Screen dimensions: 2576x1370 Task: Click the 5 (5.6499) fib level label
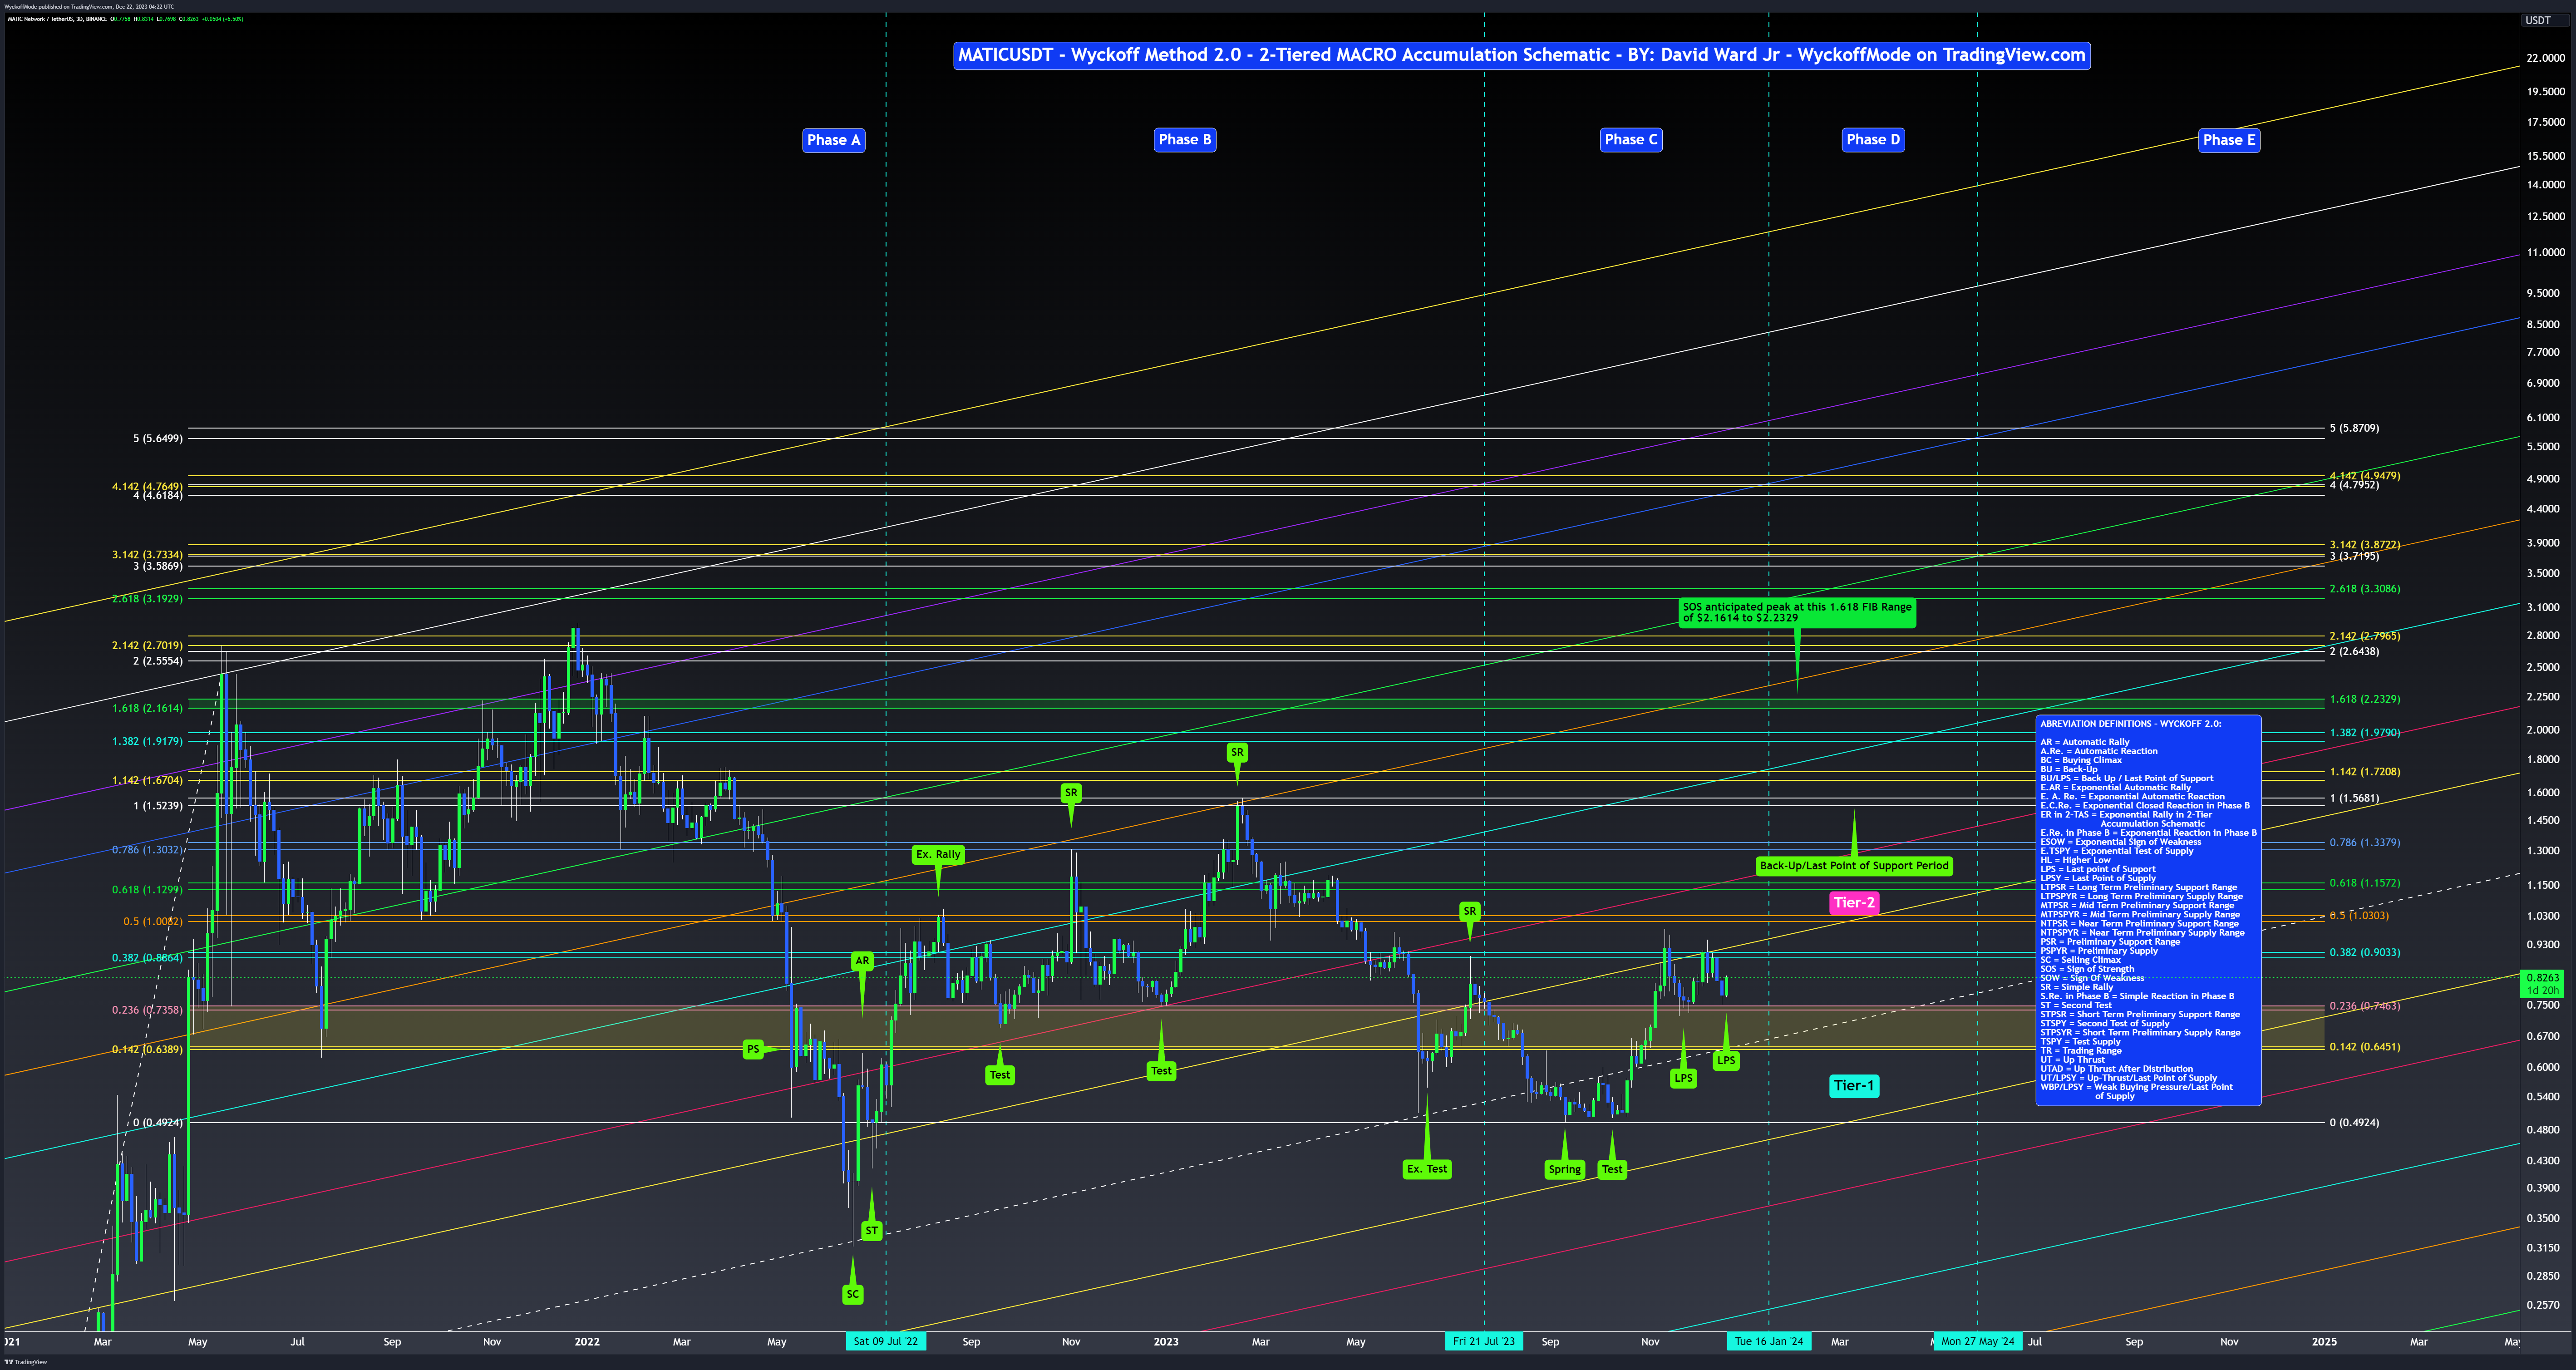coord(158,439)
